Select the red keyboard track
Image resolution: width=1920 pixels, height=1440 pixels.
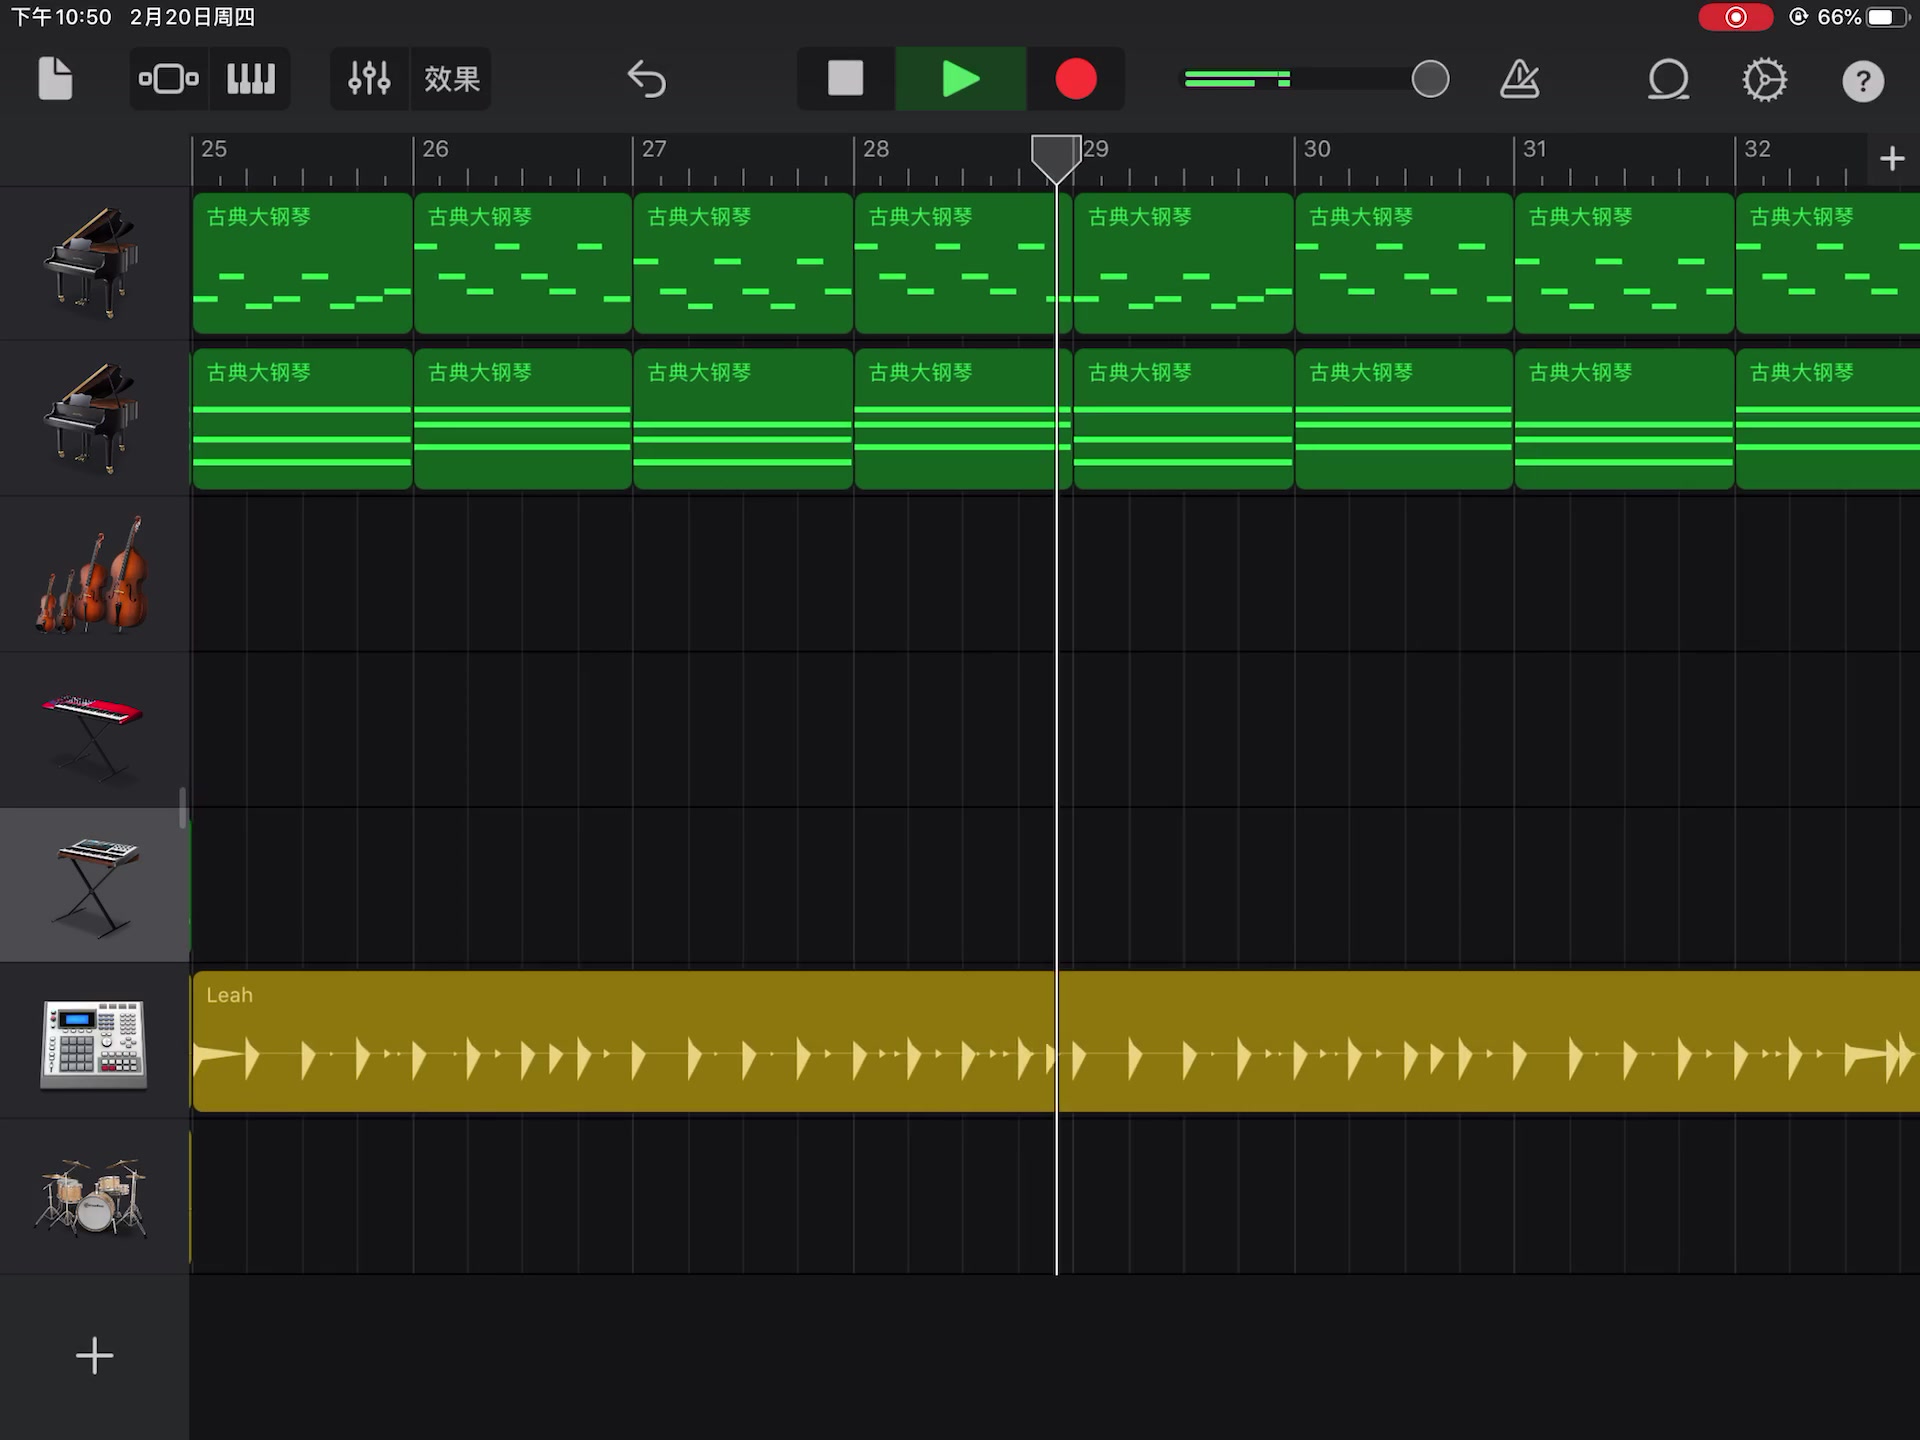[95, 731]
